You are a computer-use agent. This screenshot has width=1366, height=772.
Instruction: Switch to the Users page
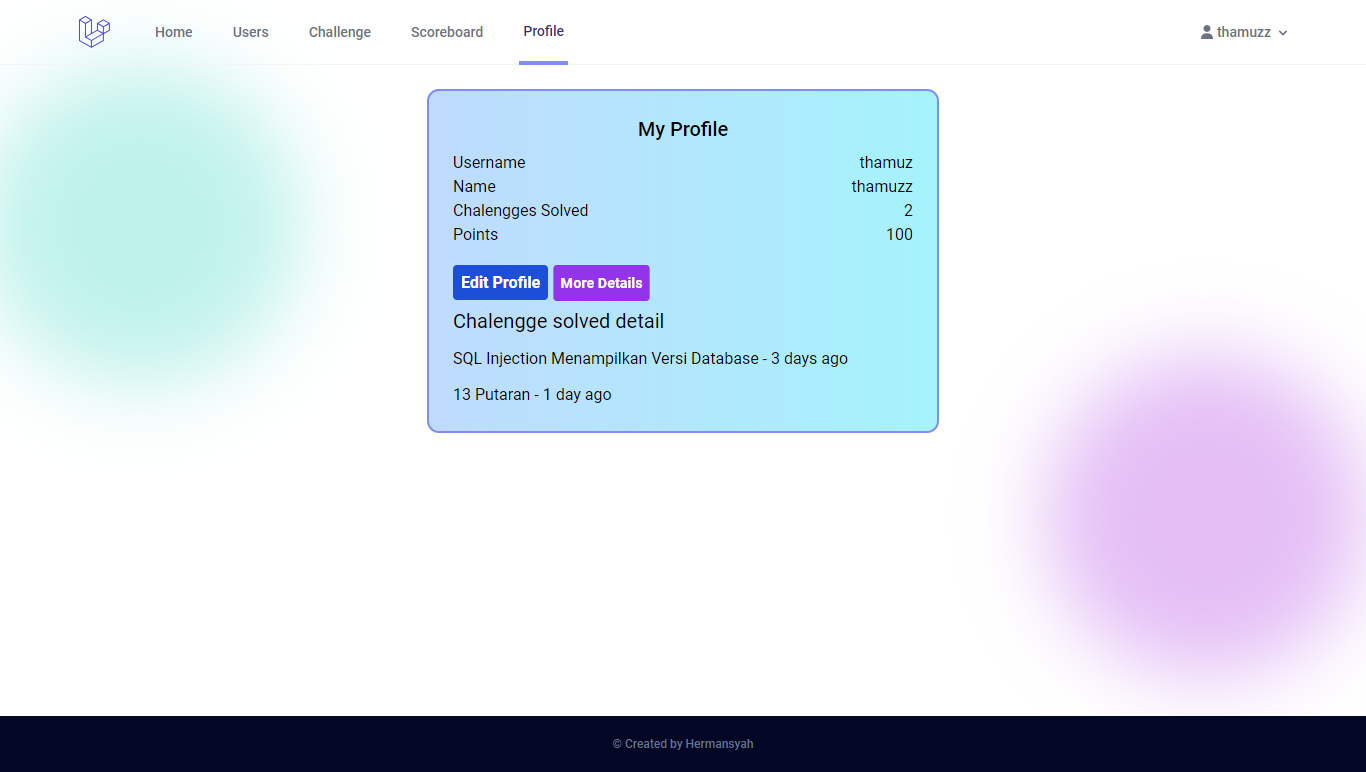(250, 31)
